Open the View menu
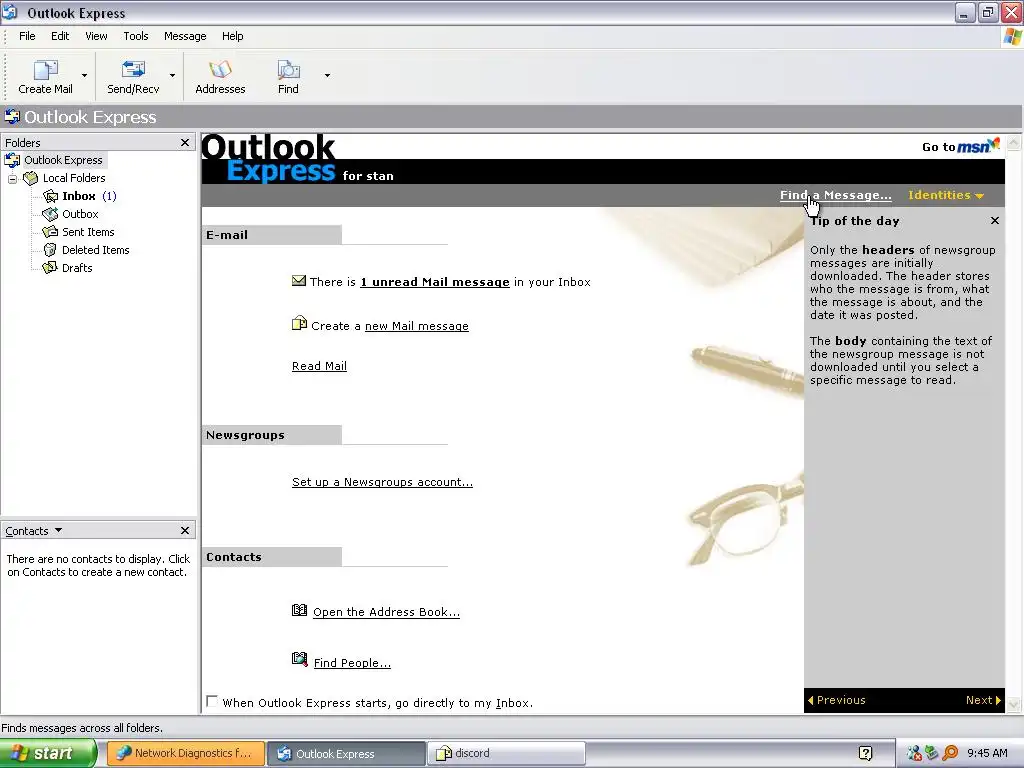This screenshot has height=768, width=1024. pos(96,36)
